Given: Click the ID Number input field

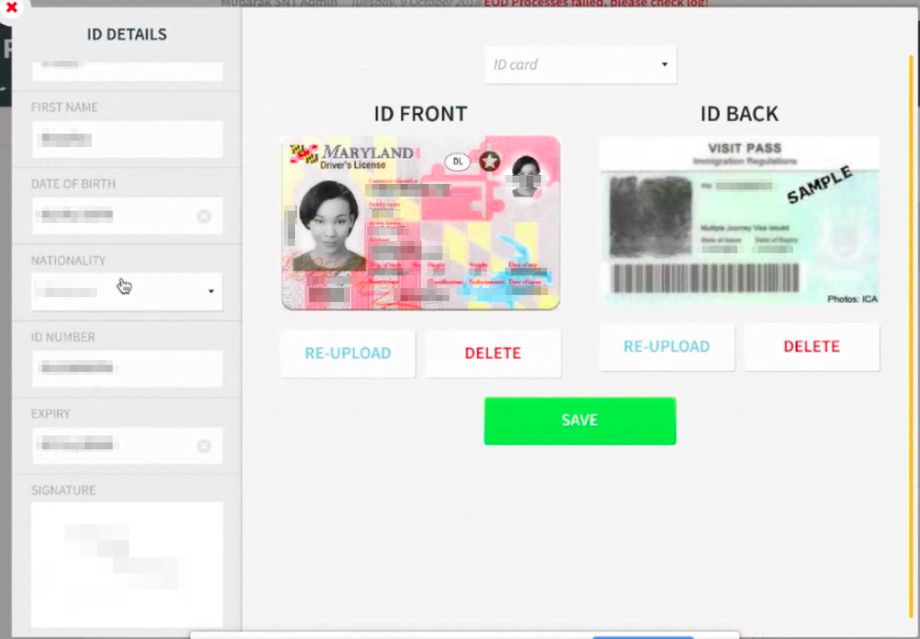Looking at the screenshot, I should [x=127, y=368].
